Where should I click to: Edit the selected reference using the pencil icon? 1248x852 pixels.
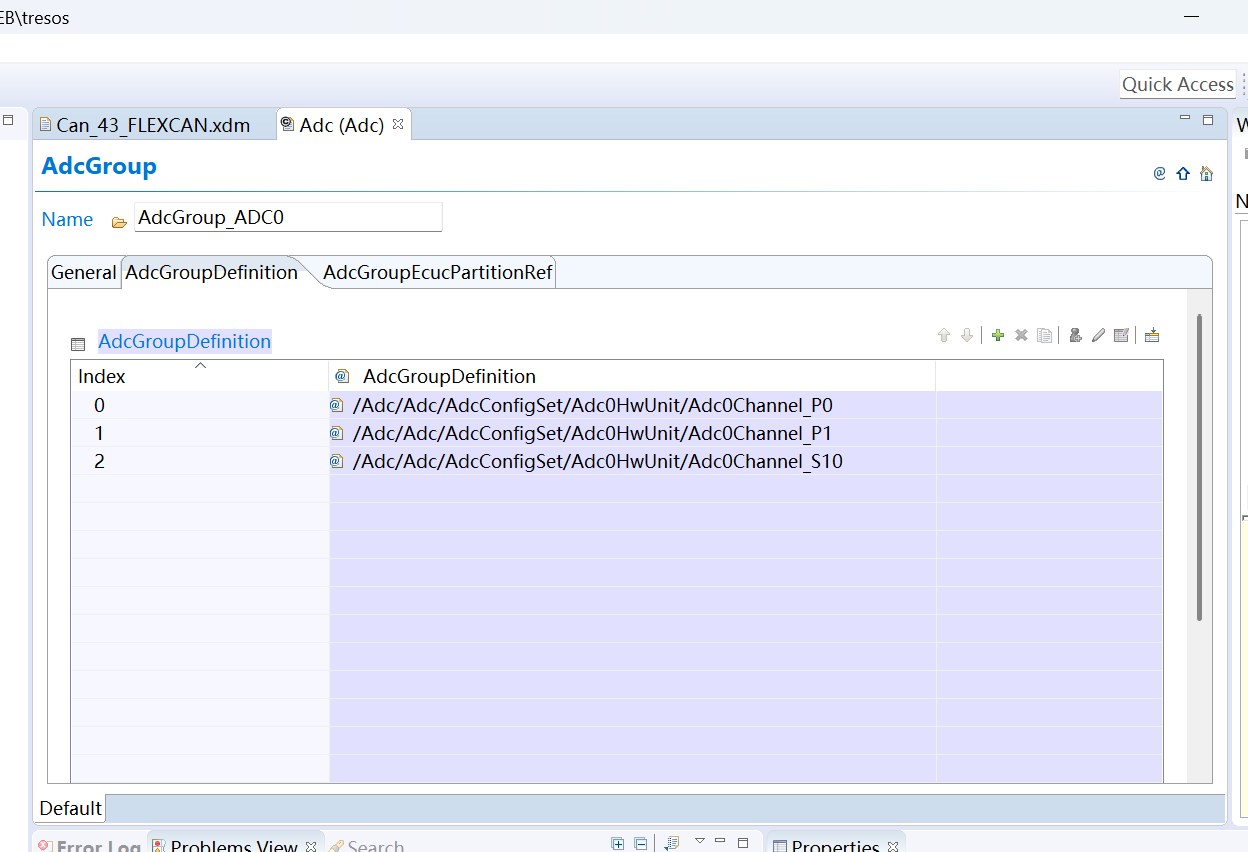pyautogui.click(x=1098, y=335)
